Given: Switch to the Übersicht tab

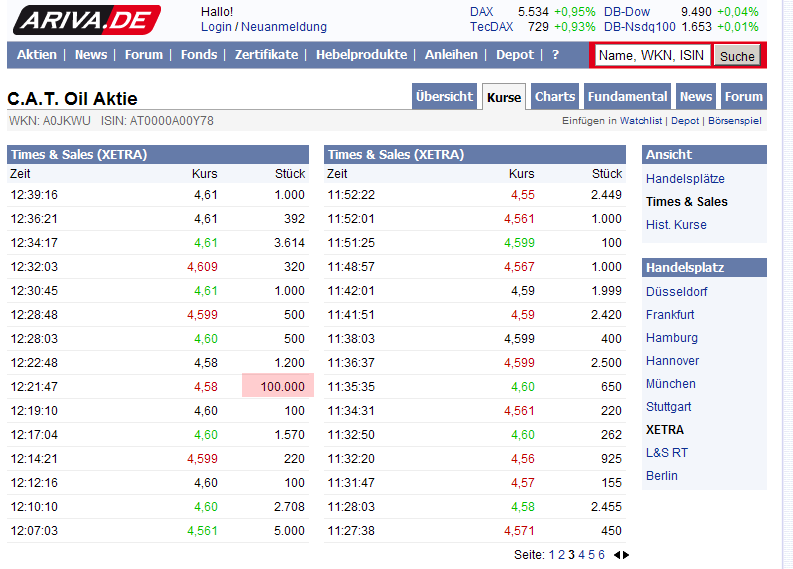Looking at the screenshot, I should click(x=444, y=97).
